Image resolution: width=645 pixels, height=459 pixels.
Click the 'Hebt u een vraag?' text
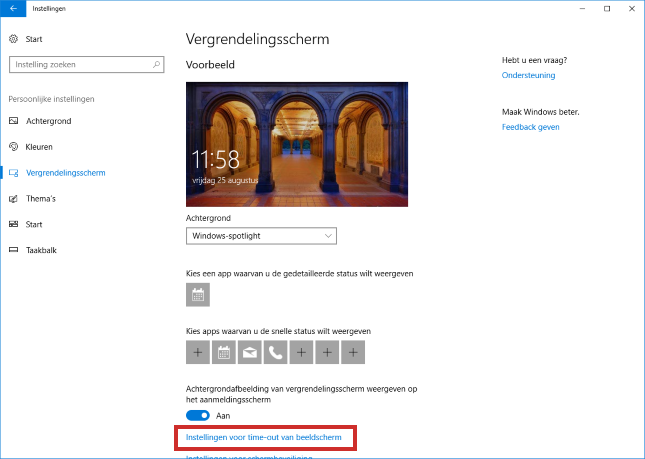[x=534, y=60]
